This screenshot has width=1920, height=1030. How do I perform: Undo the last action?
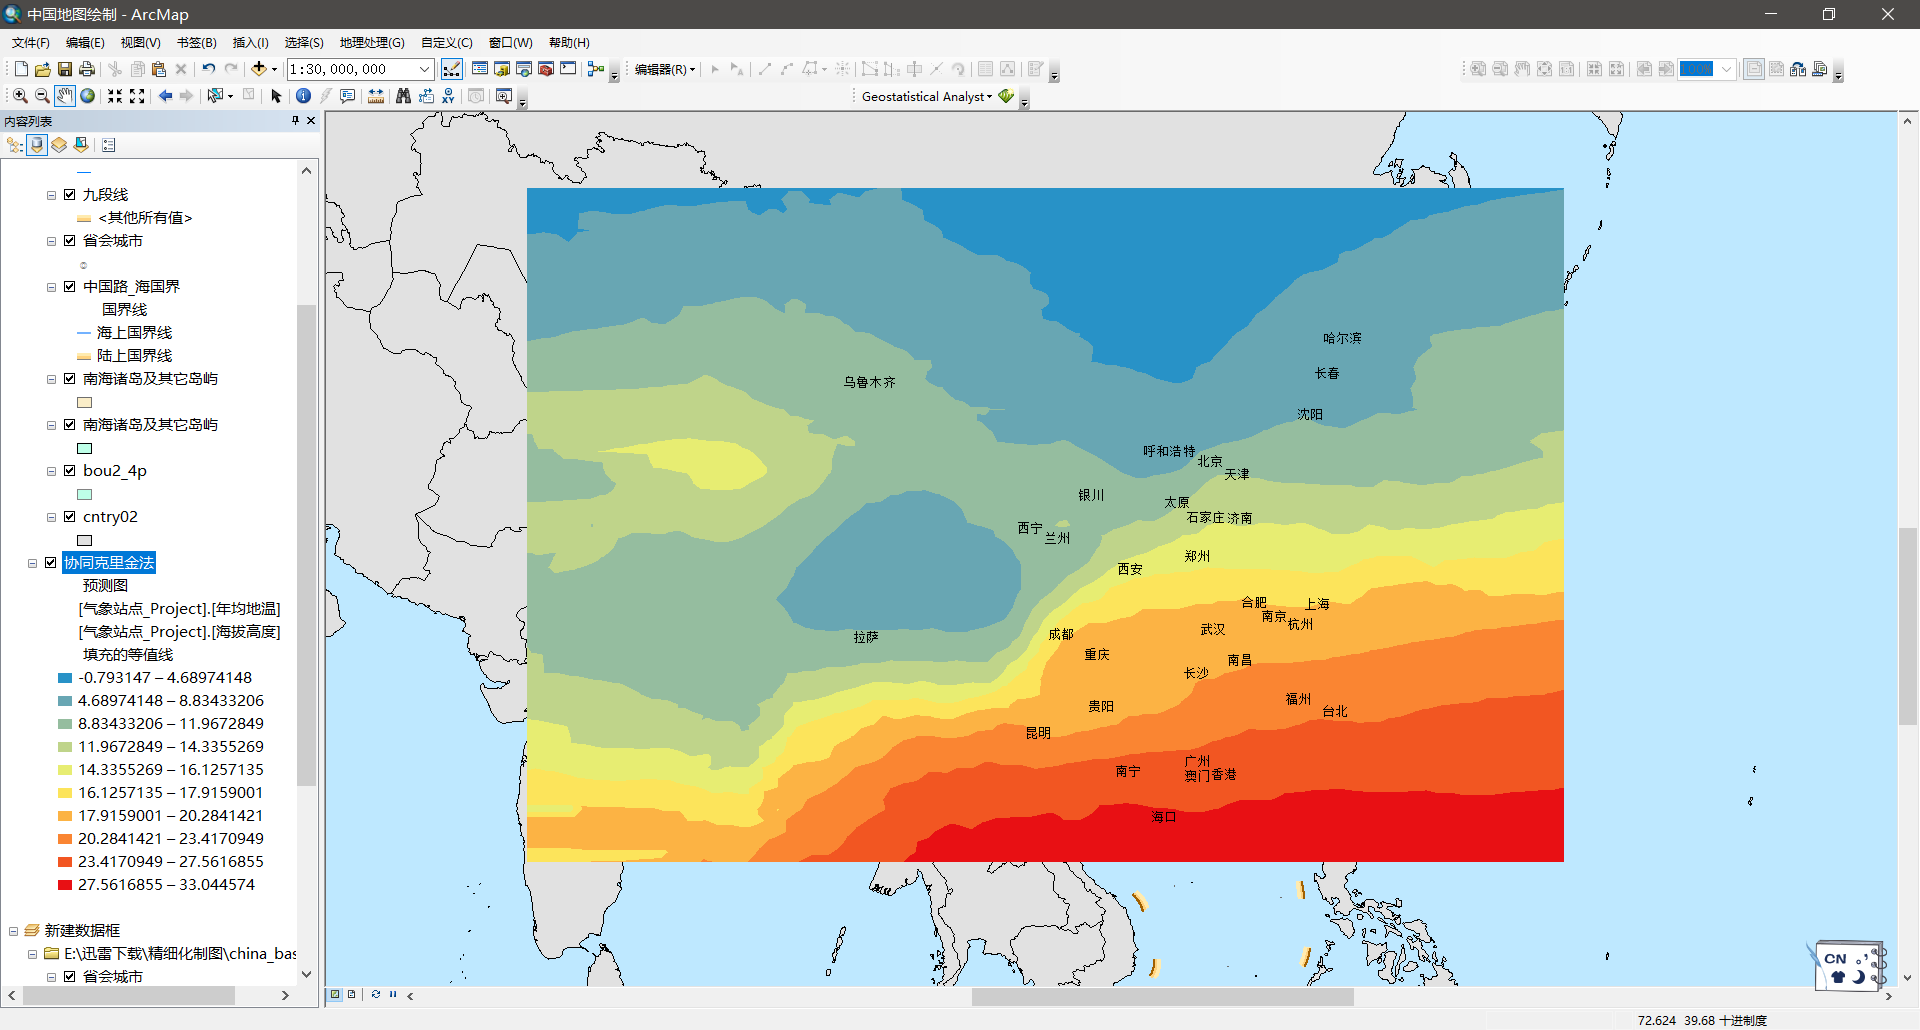point(209,69)
